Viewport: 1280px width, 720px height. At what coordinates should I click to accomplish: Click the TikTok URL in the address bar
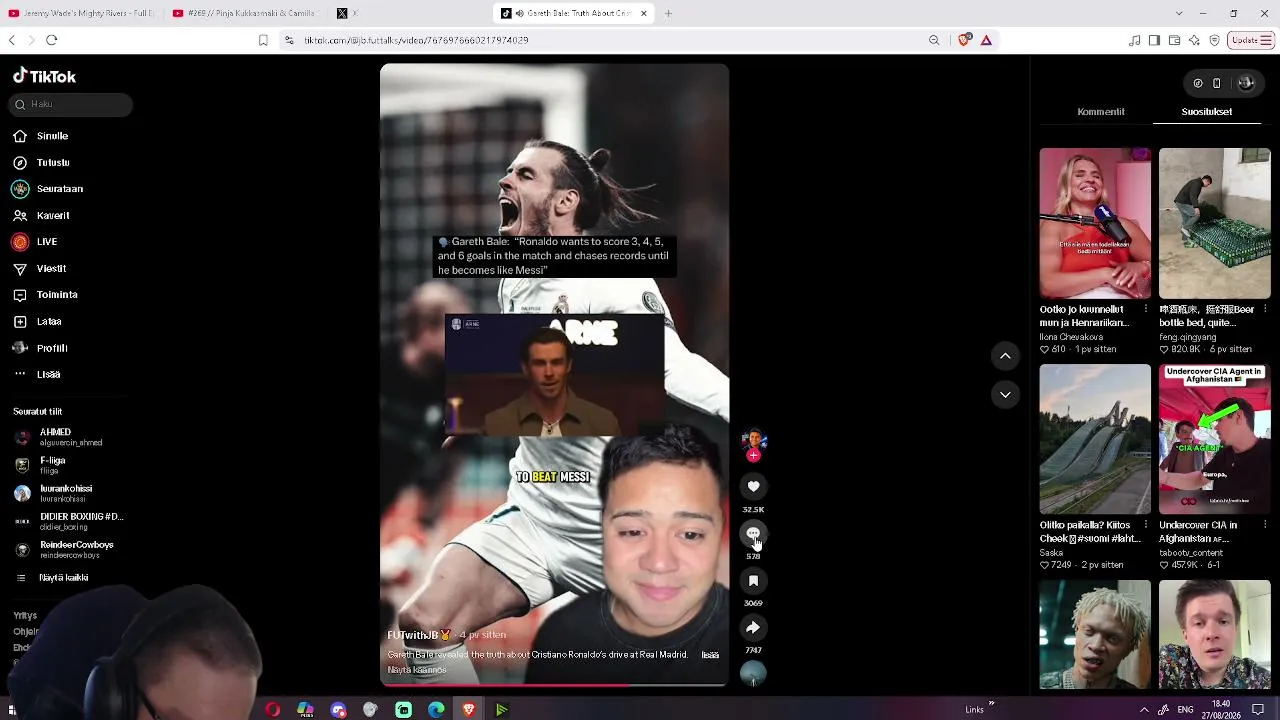(x=416, y=40)
